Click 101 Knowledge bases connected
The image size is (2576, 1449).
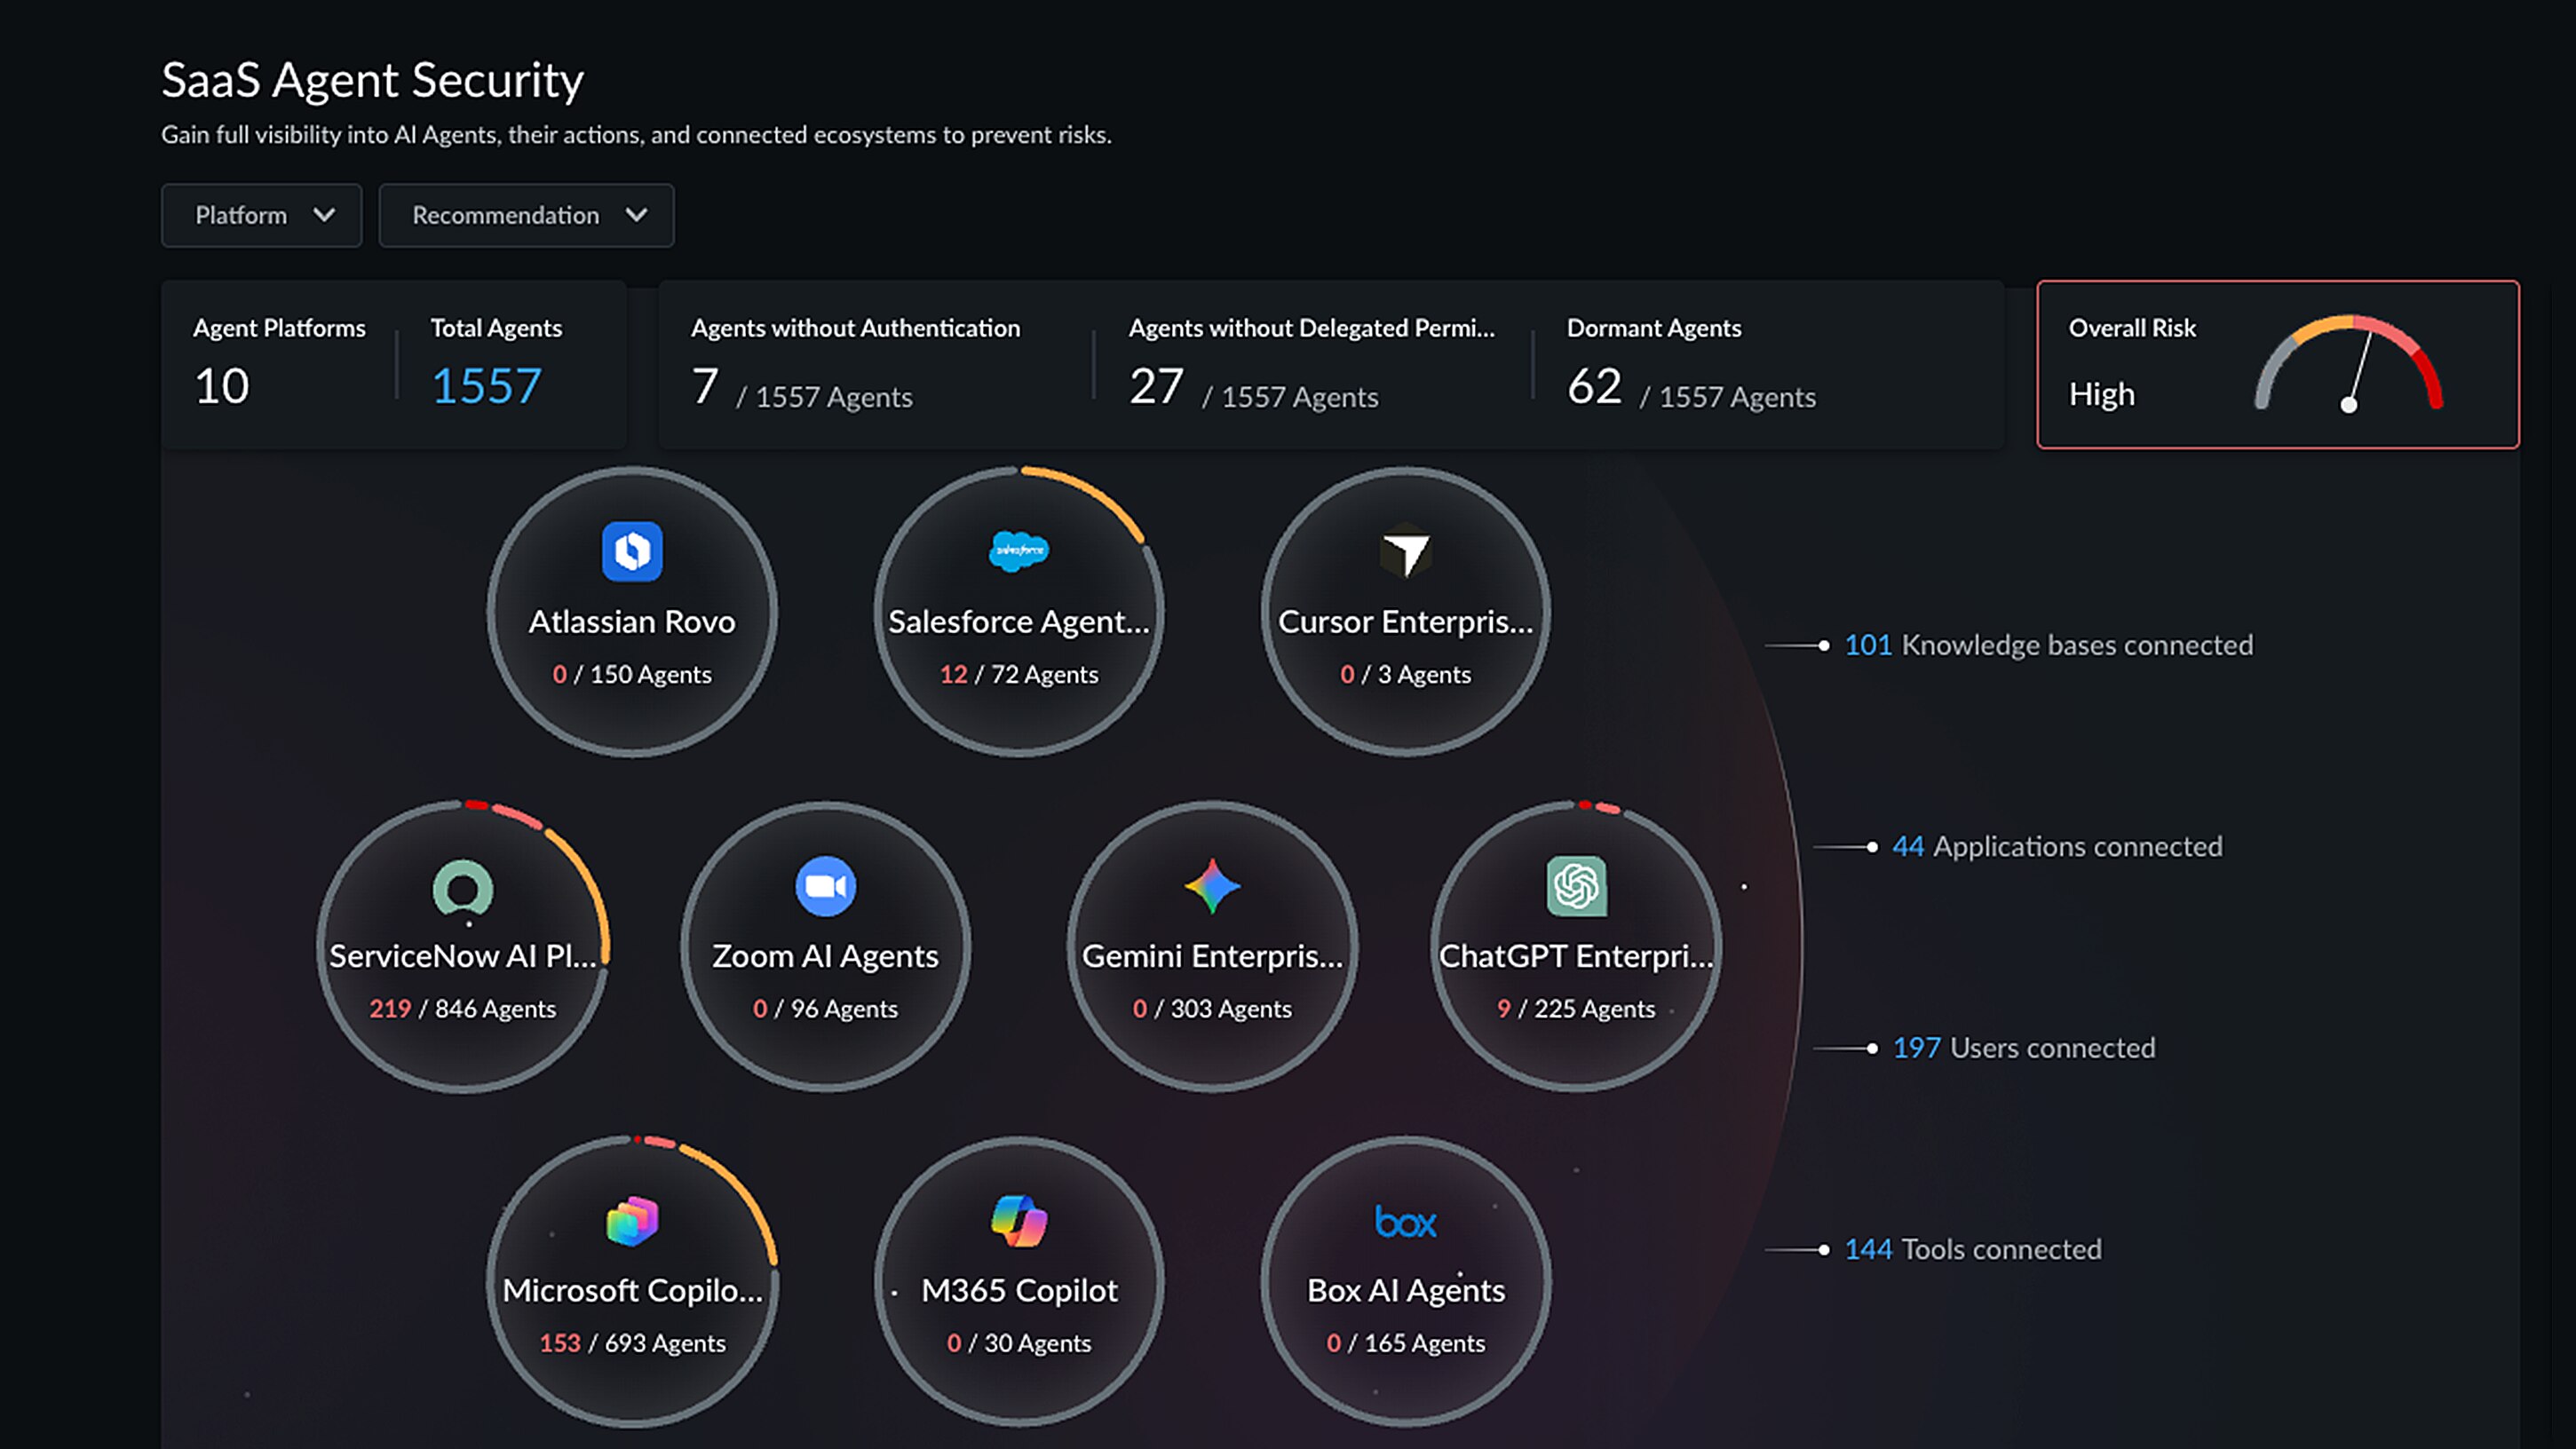pyautogui.click(x=2048, y=645)
